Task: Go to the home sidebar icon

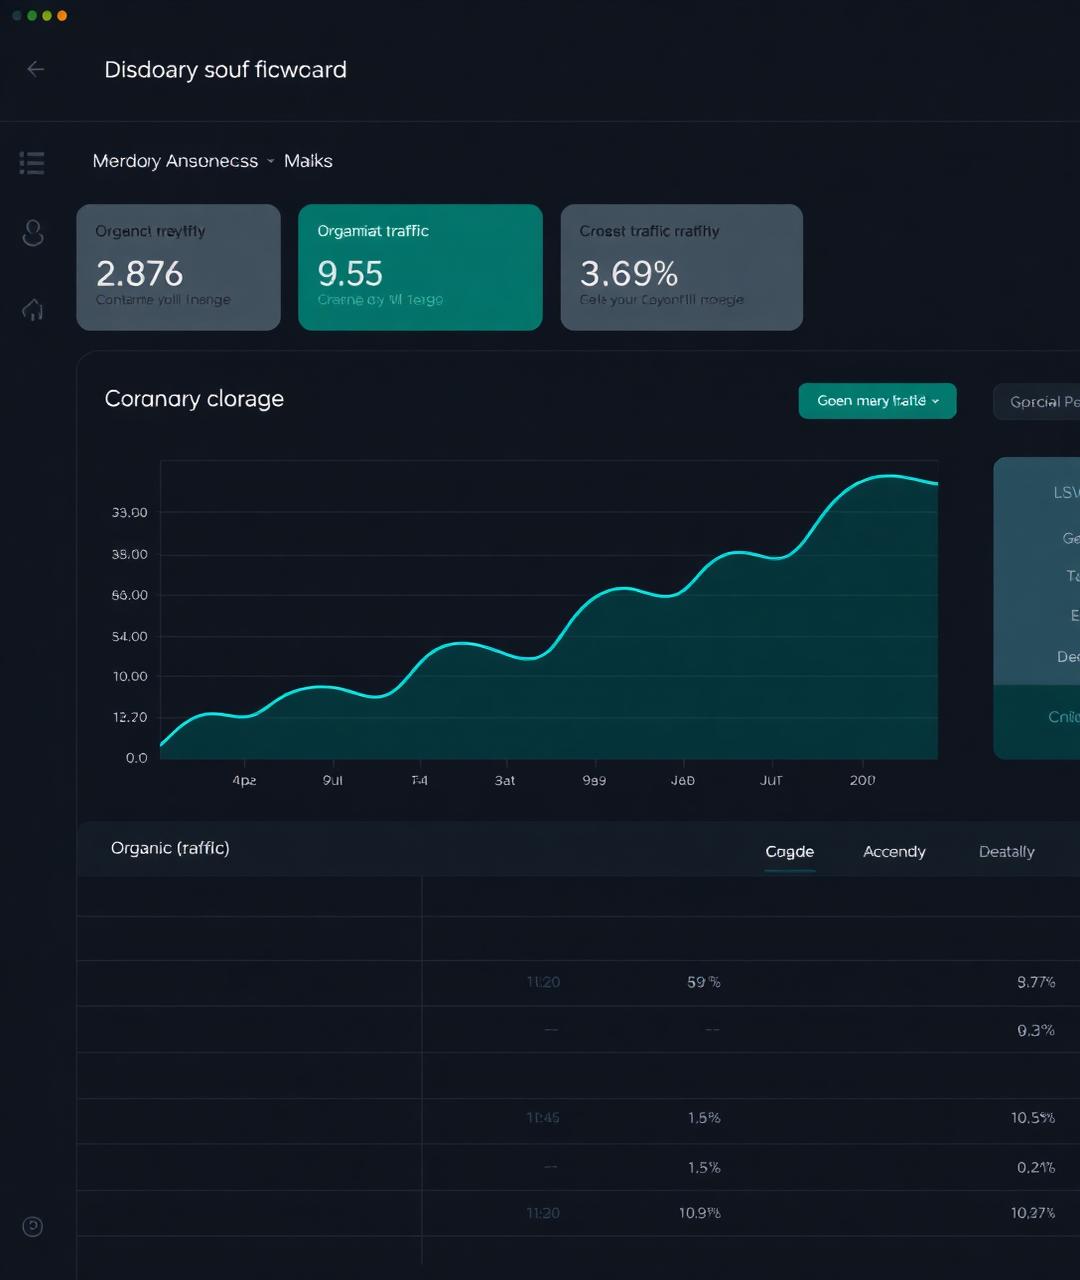Action: point(32,310)
